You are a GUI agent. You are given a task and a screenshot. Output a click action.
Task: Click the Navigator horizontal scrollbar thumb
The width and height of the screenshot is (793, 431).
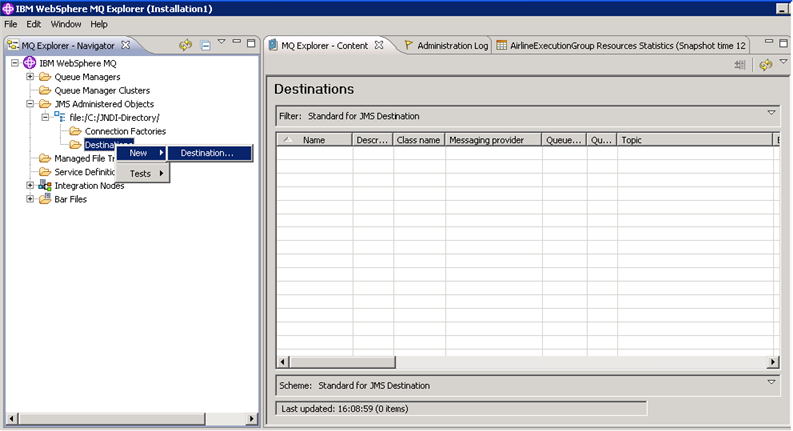pos(111,419)
